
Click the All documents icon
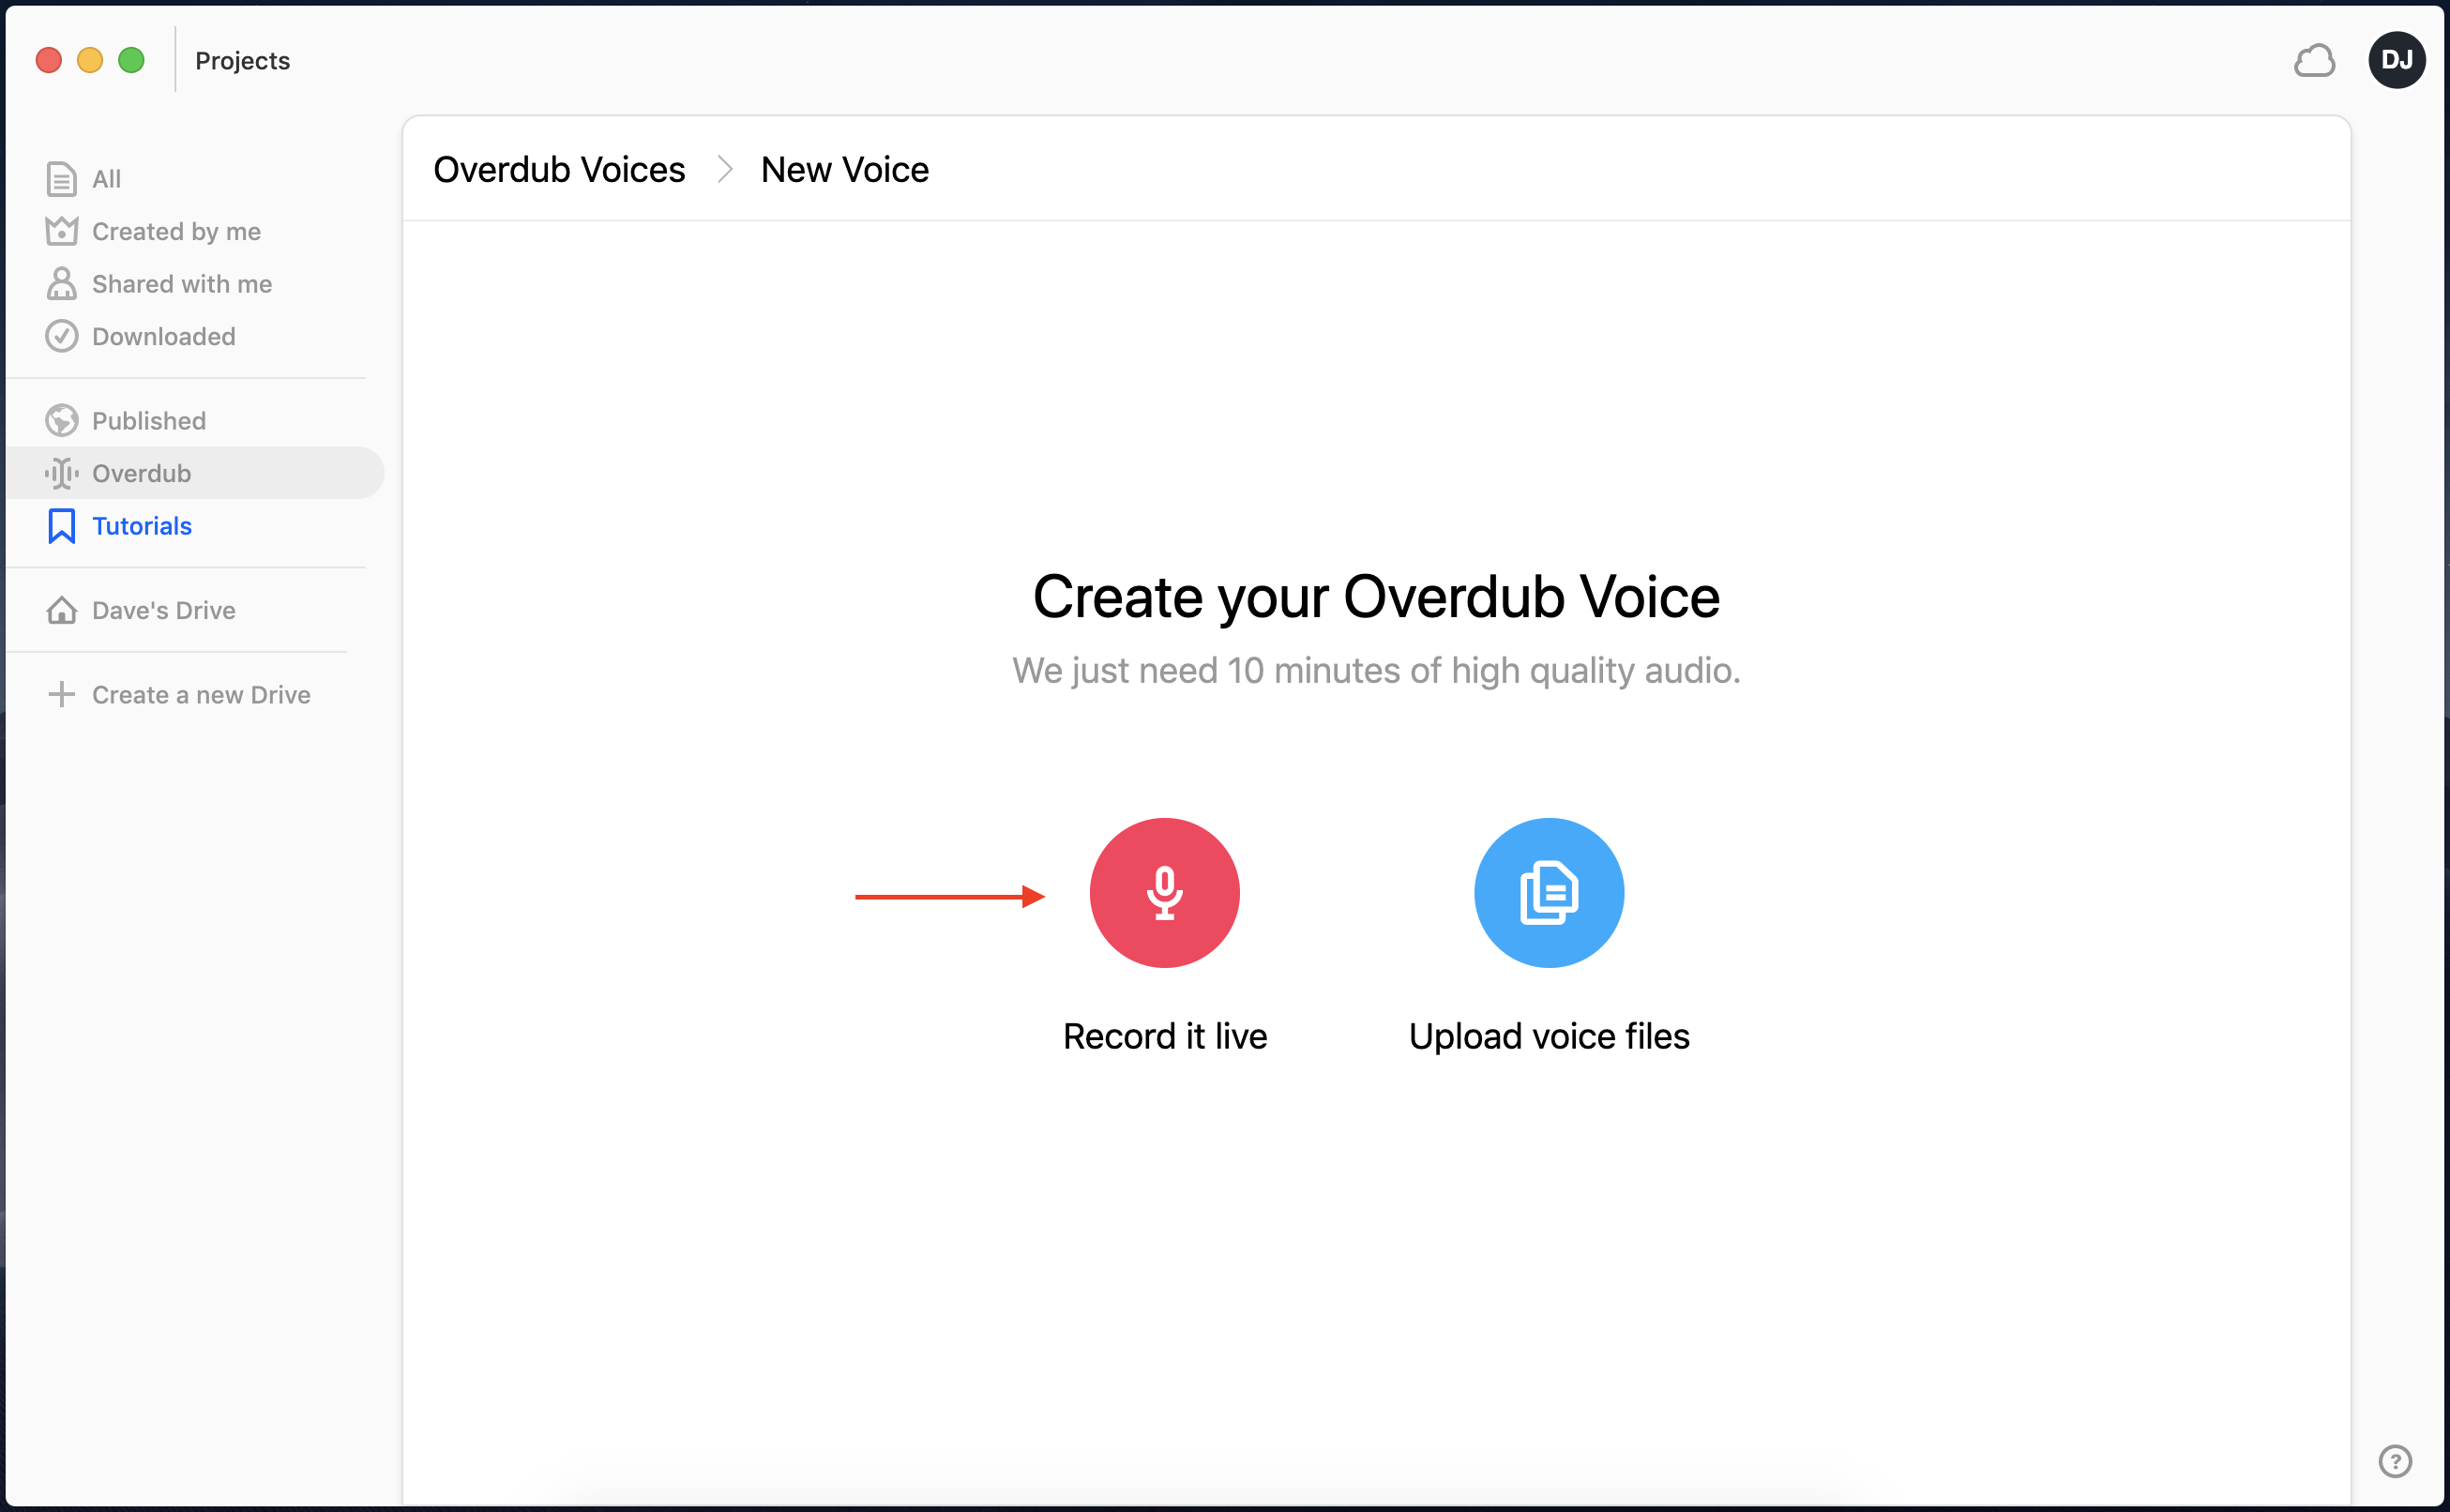point(61,179)
